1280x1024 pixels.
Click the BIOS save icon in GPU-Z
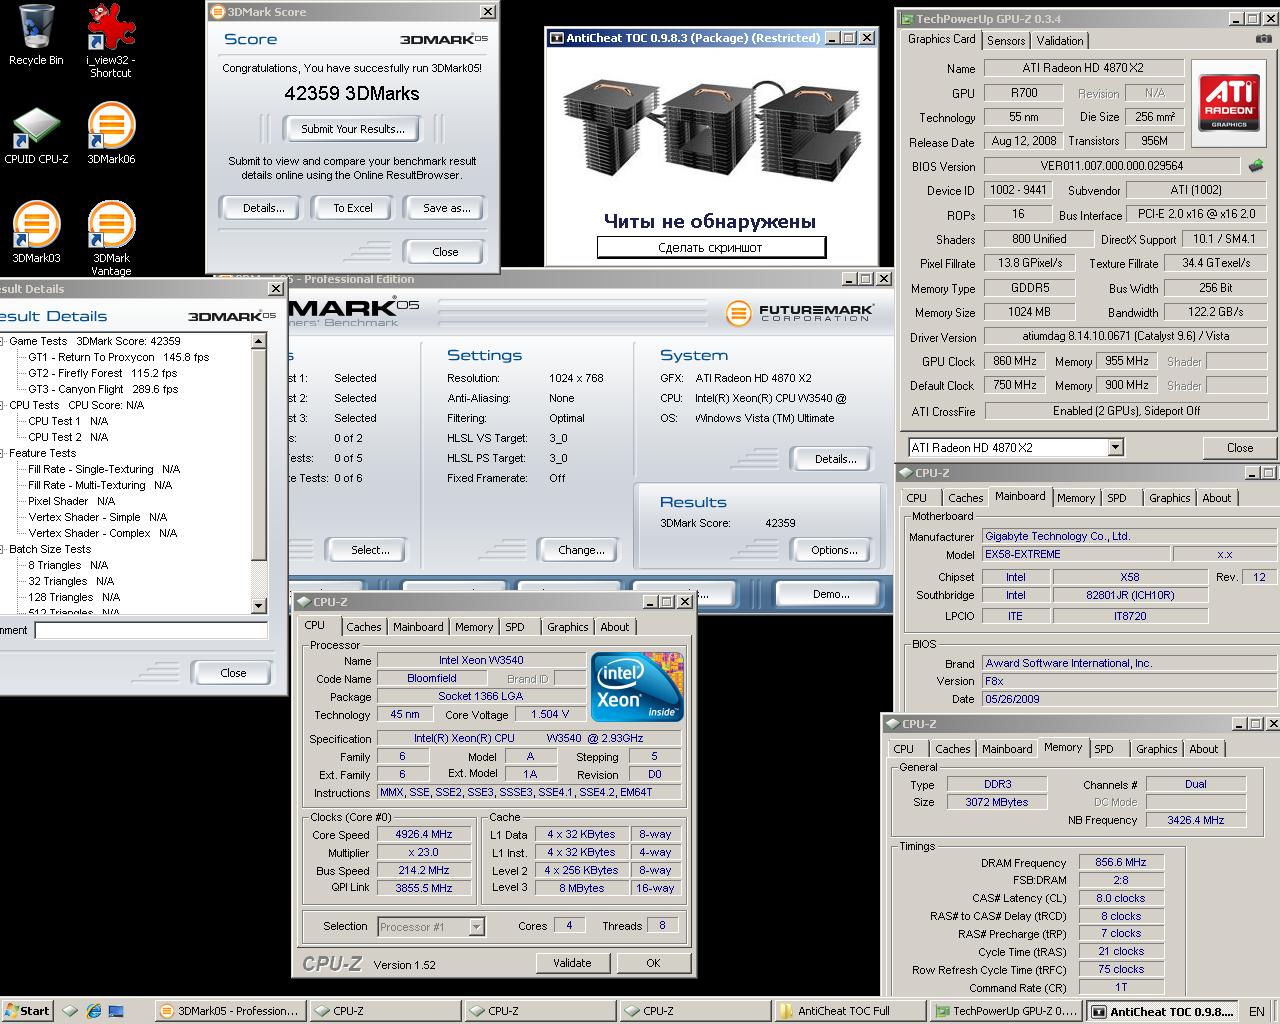tap(1256, 165)
